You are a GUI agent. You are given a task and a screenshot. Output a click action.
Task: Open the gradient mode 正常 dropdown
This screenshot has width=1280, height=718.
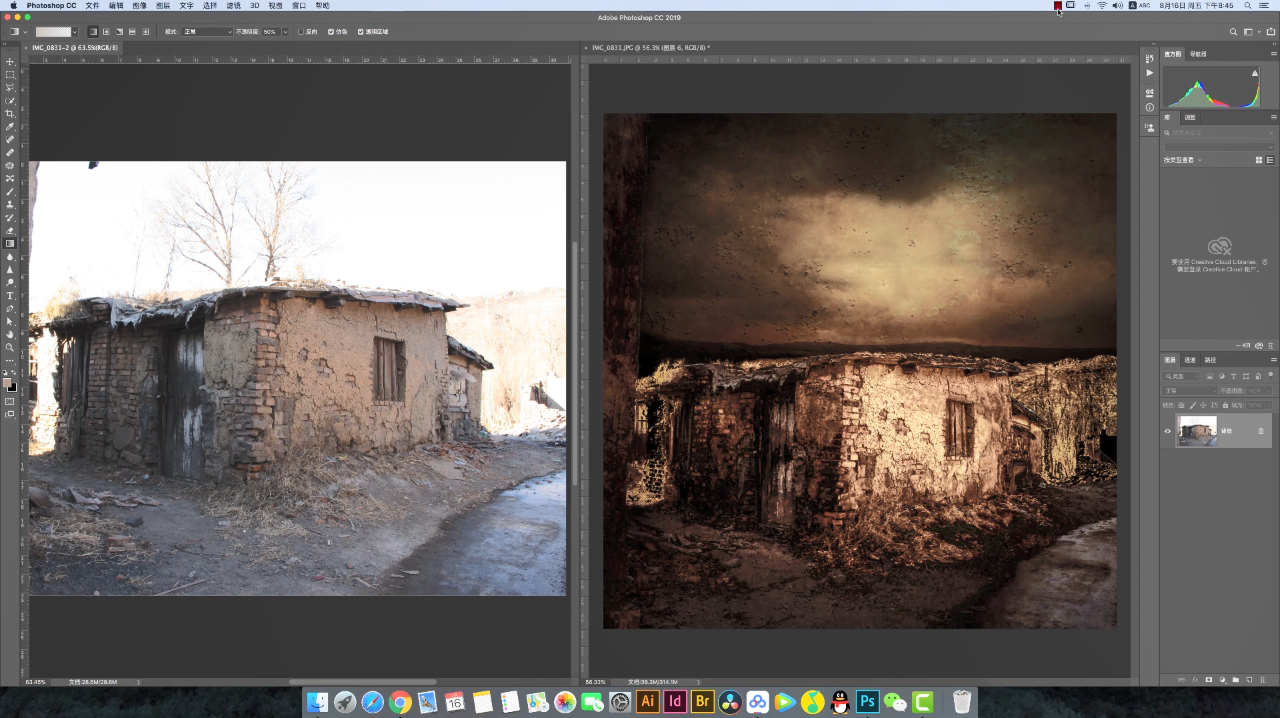(x=207, y=32)
